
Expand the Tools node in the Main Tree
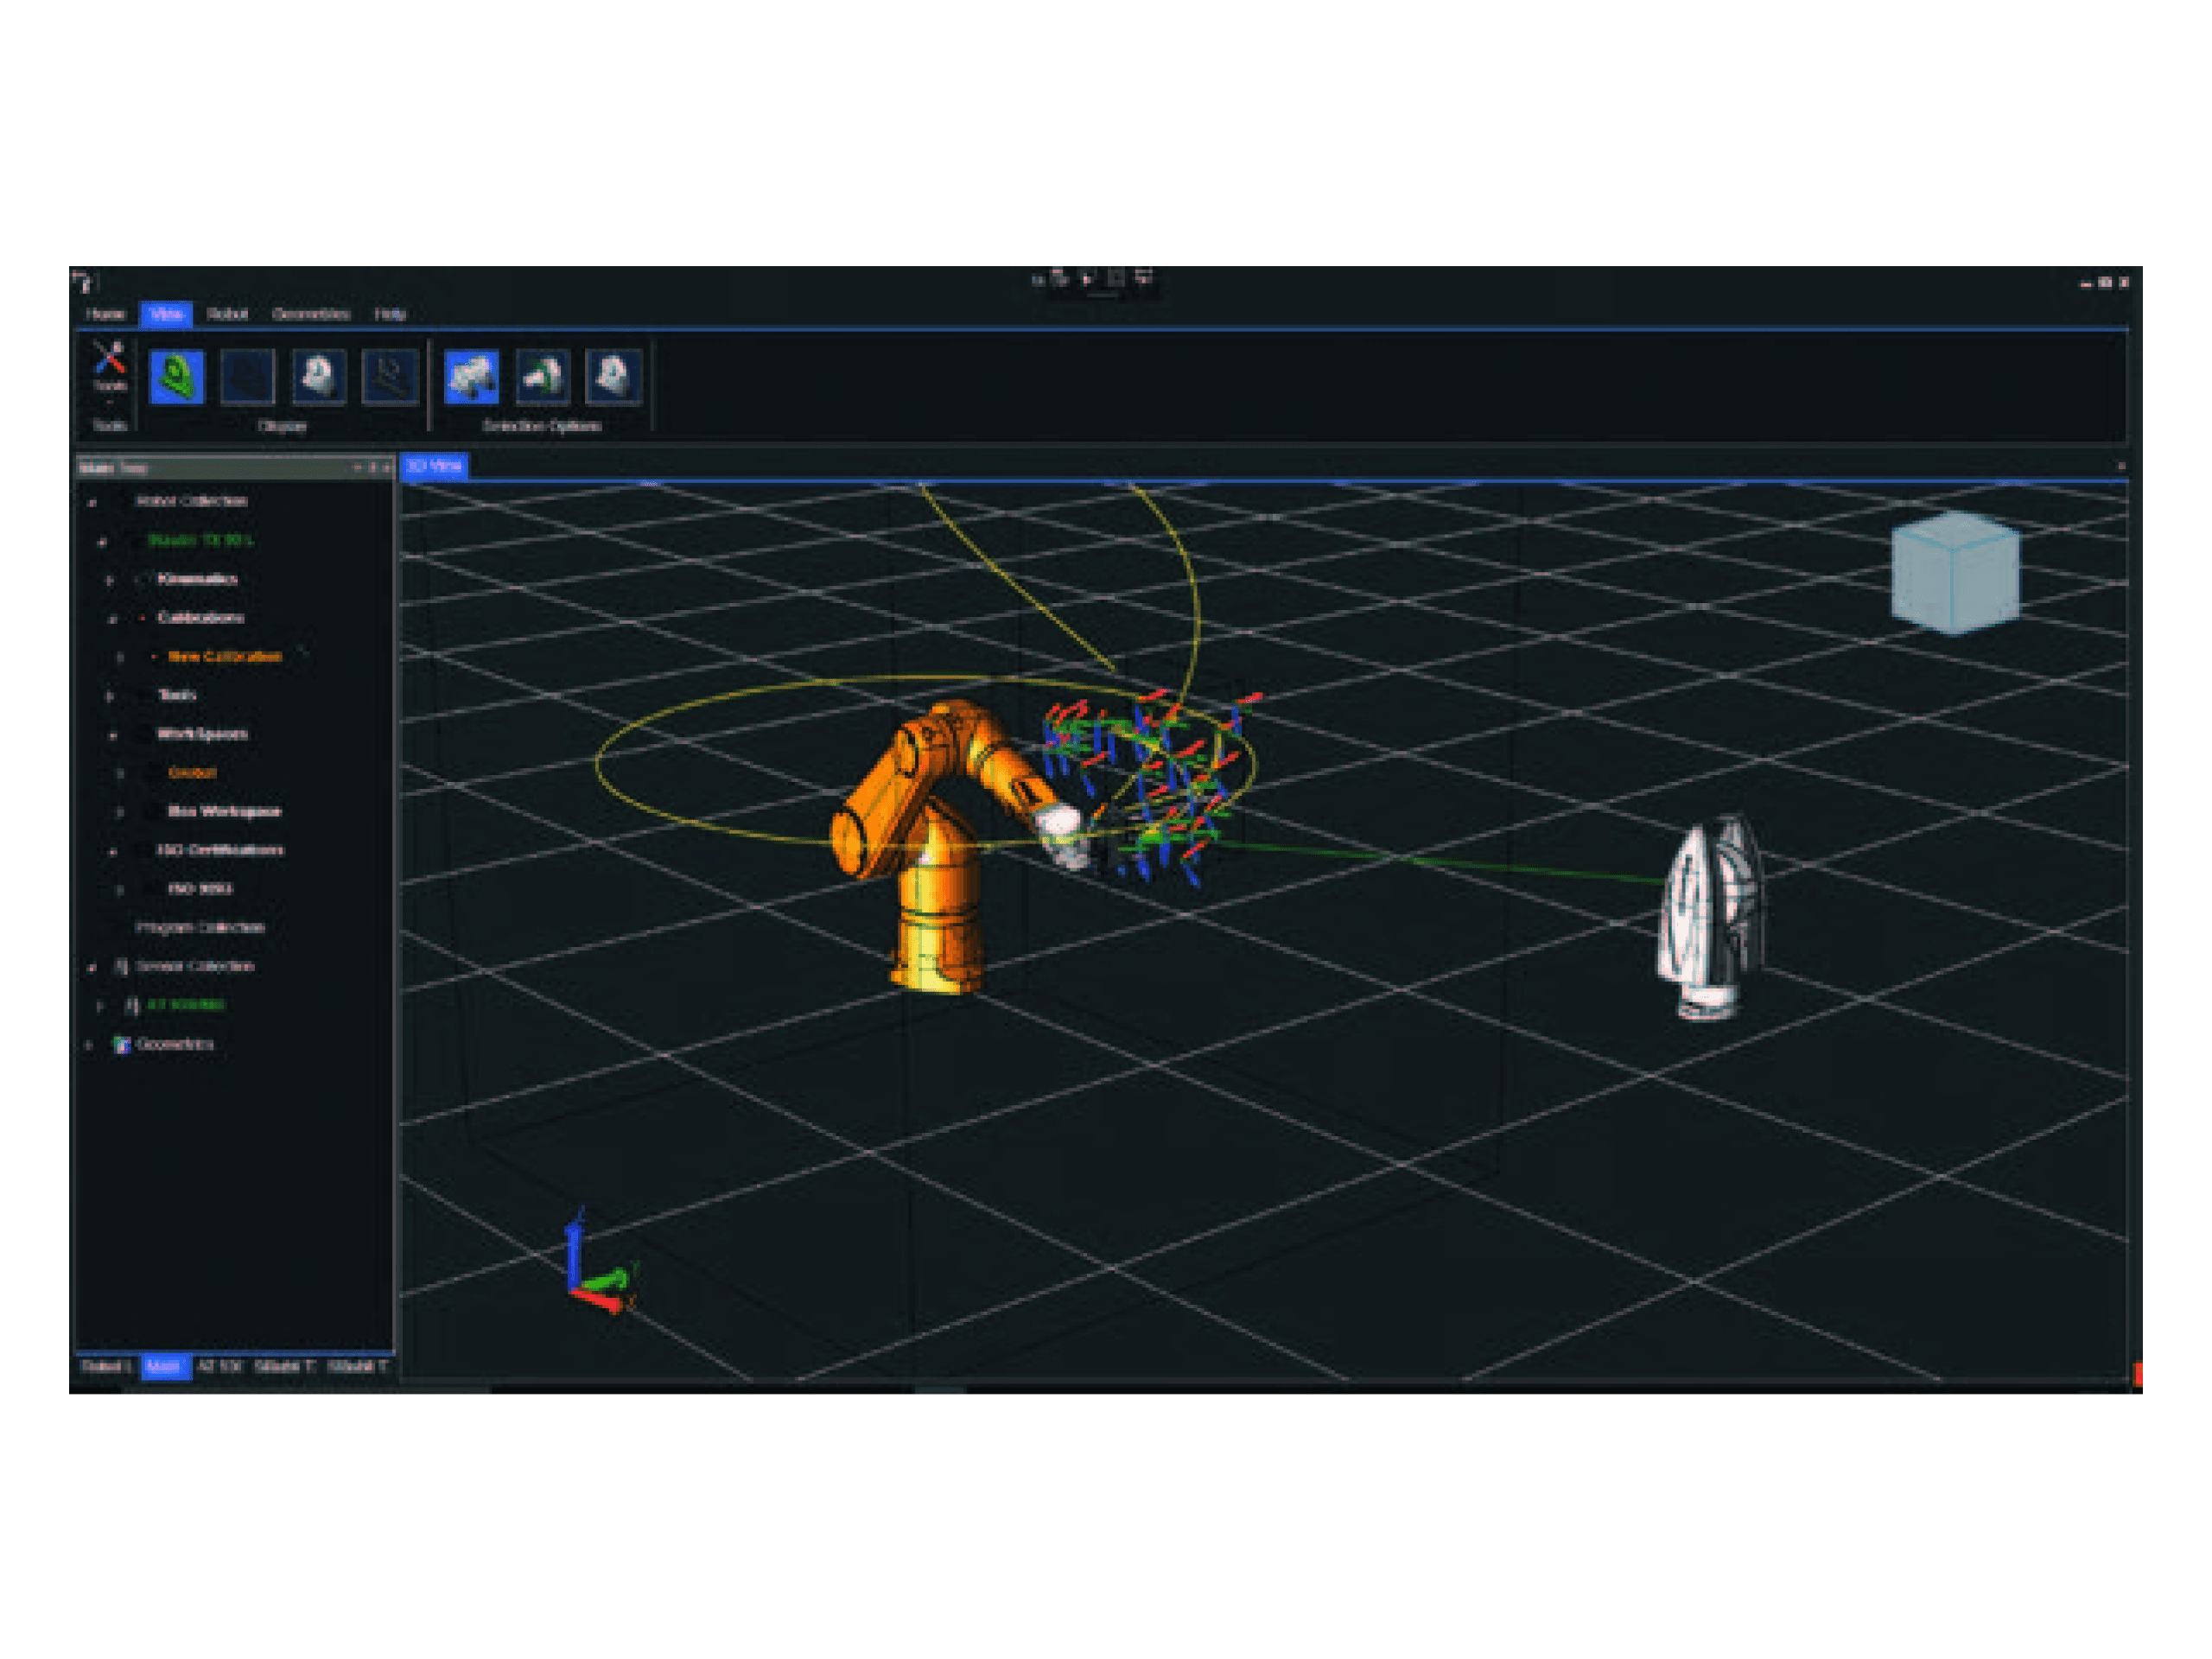108,694
